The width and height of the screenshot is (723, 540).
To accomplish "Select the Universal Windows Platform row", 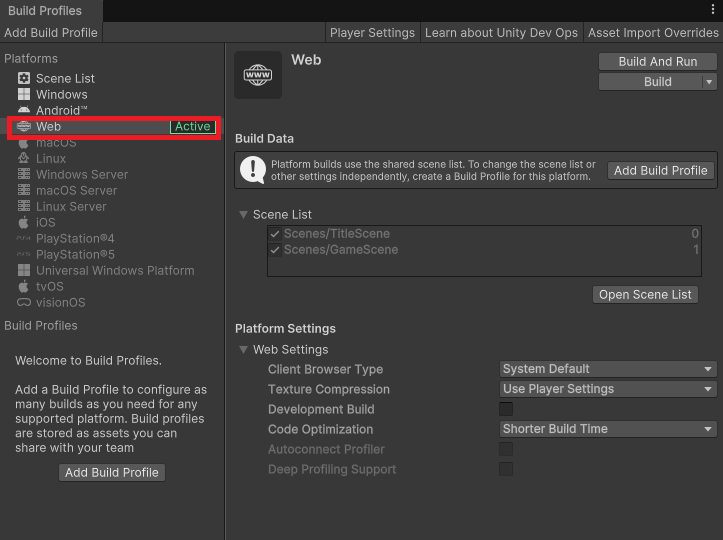I will tap(112, 270).
